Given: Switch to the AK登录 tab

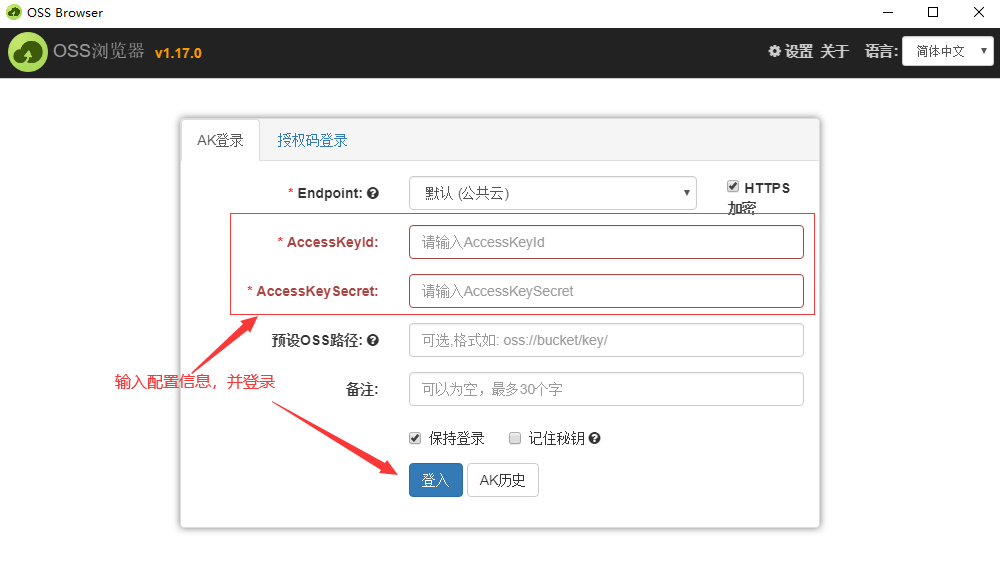Looking at the screenshot, I should [220, 140].
